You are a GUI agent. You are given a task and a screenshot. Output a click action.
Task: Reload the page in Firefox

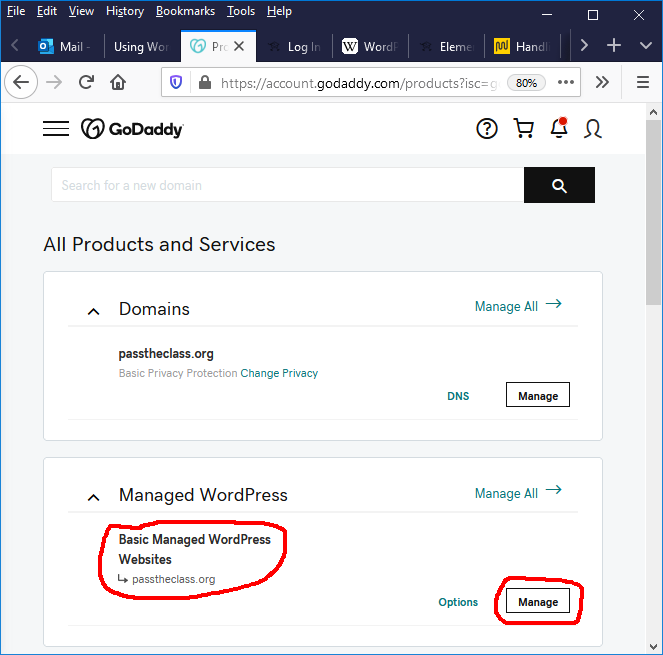87,82
